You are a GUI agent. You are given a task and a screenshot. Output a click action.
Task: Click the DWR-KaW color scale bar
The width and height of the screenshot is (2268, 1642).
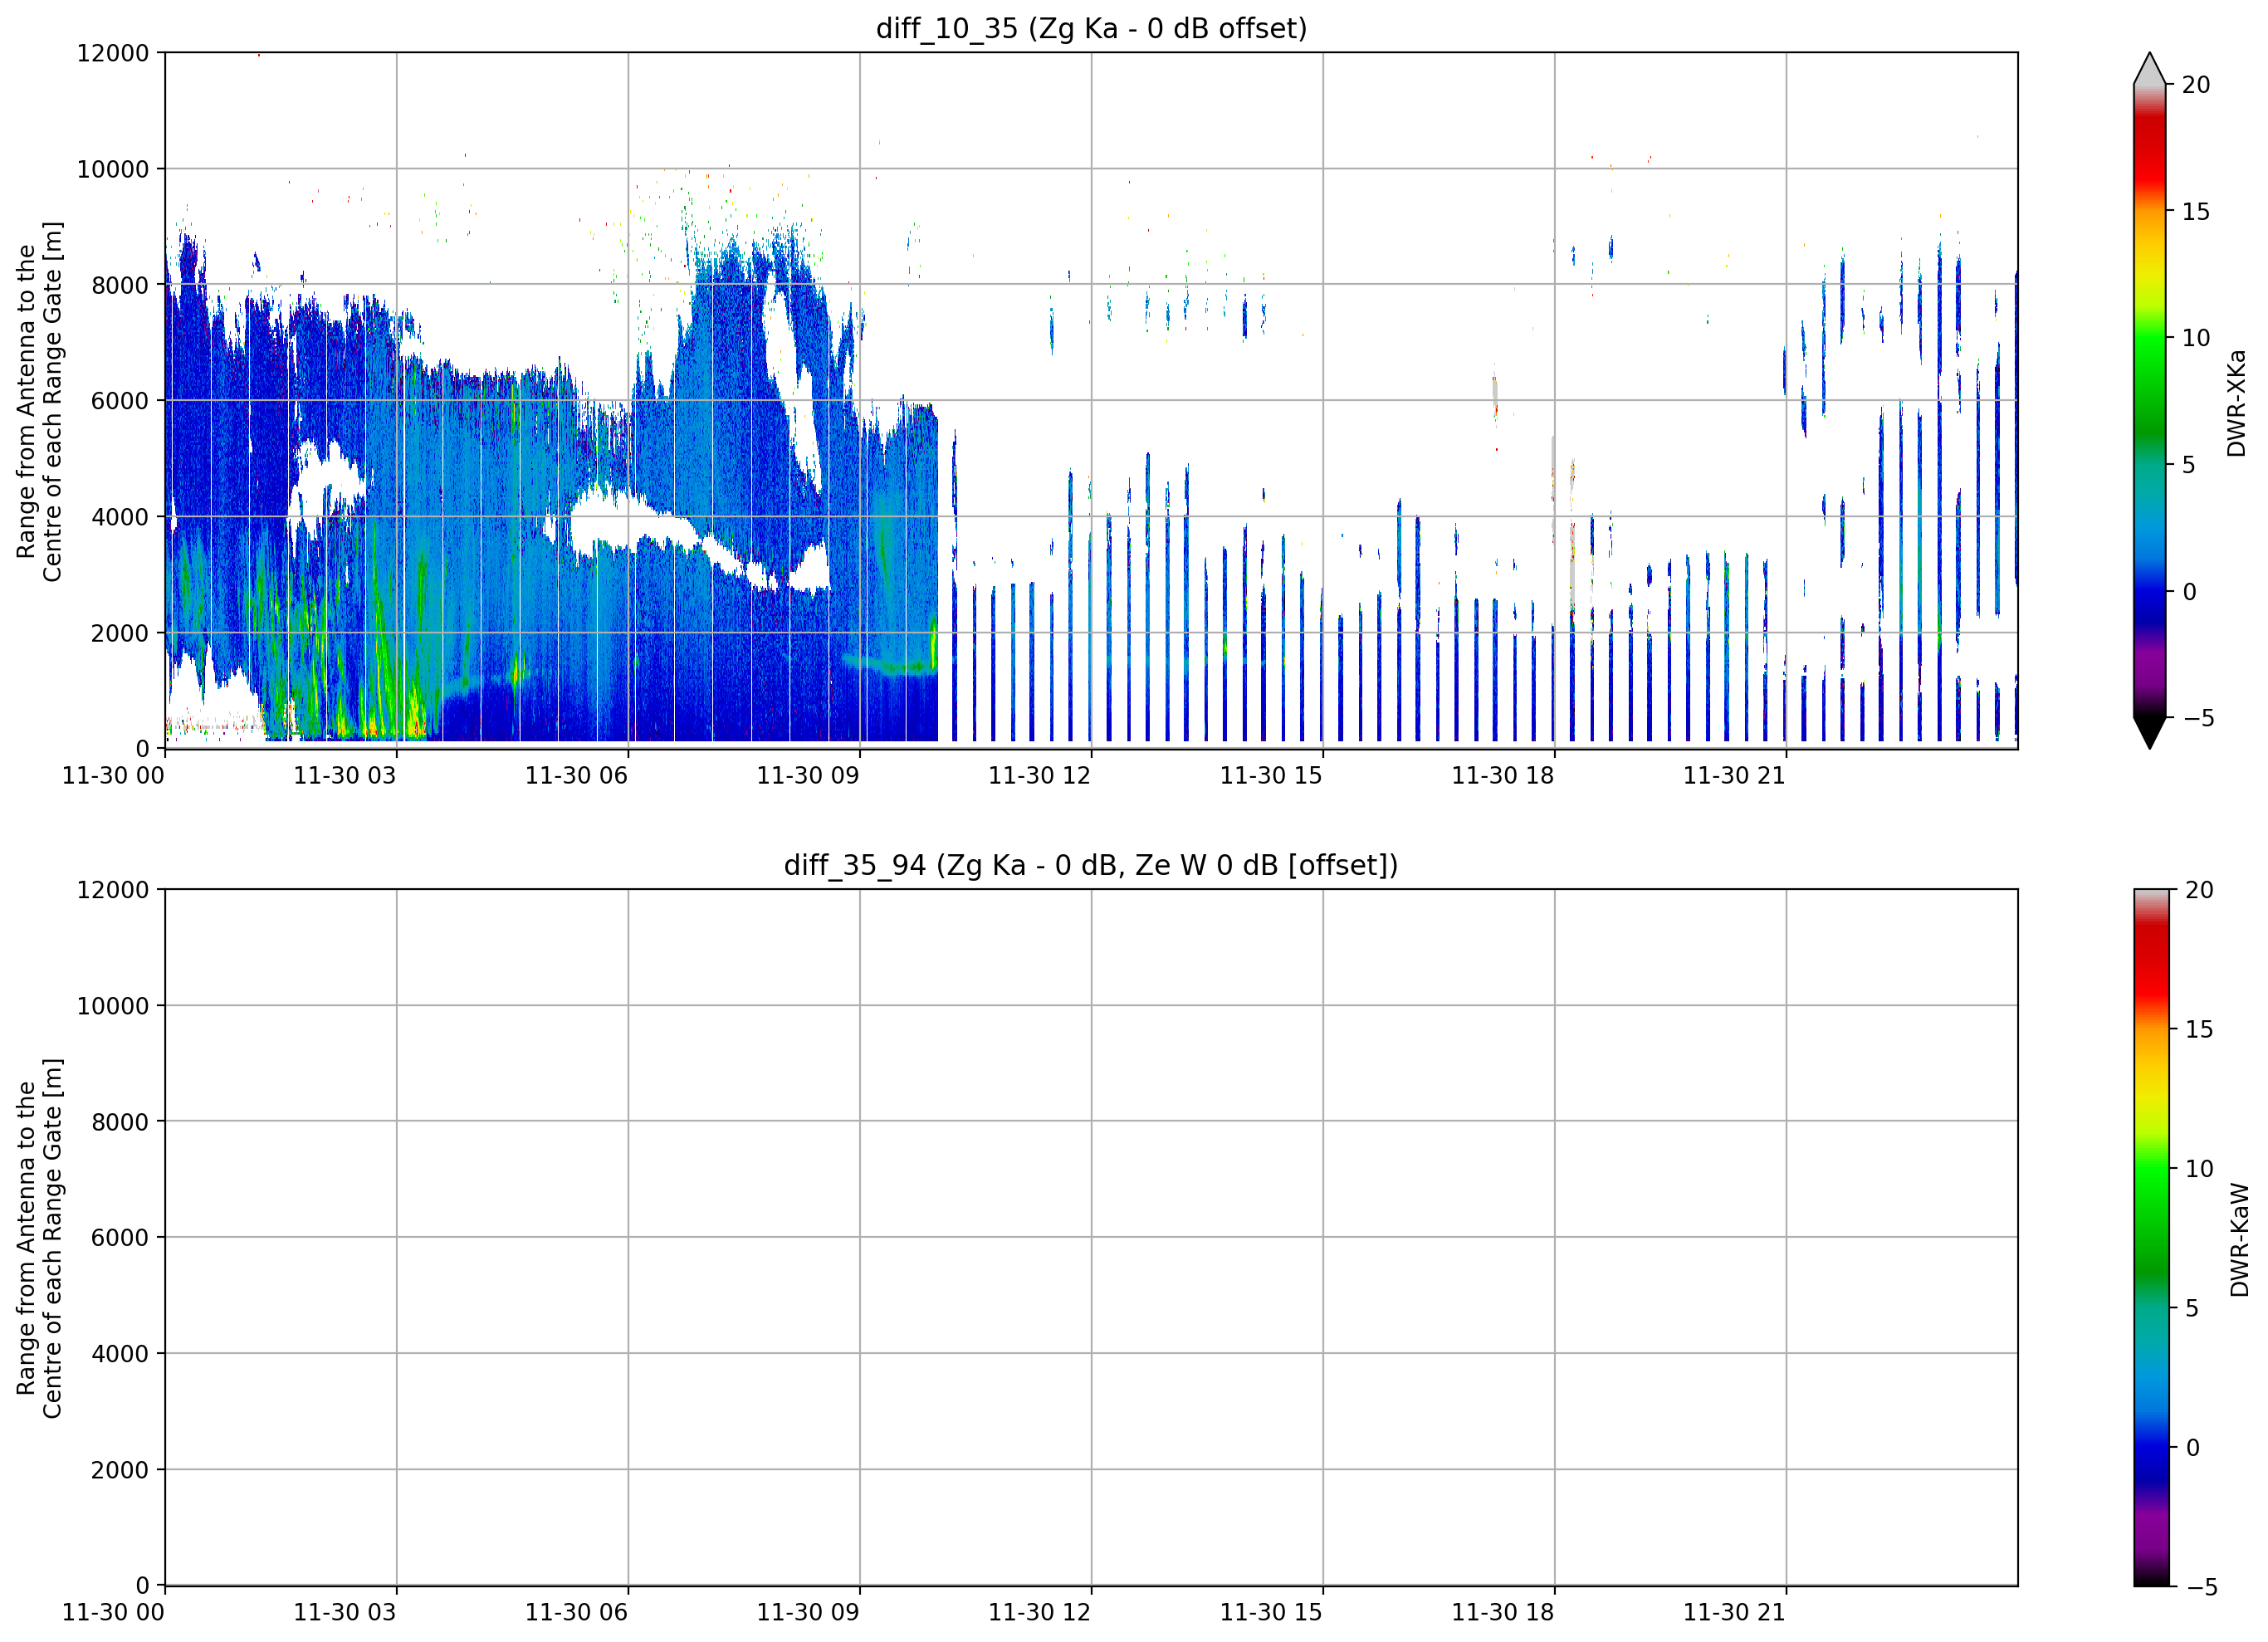coord(2152,1238)
